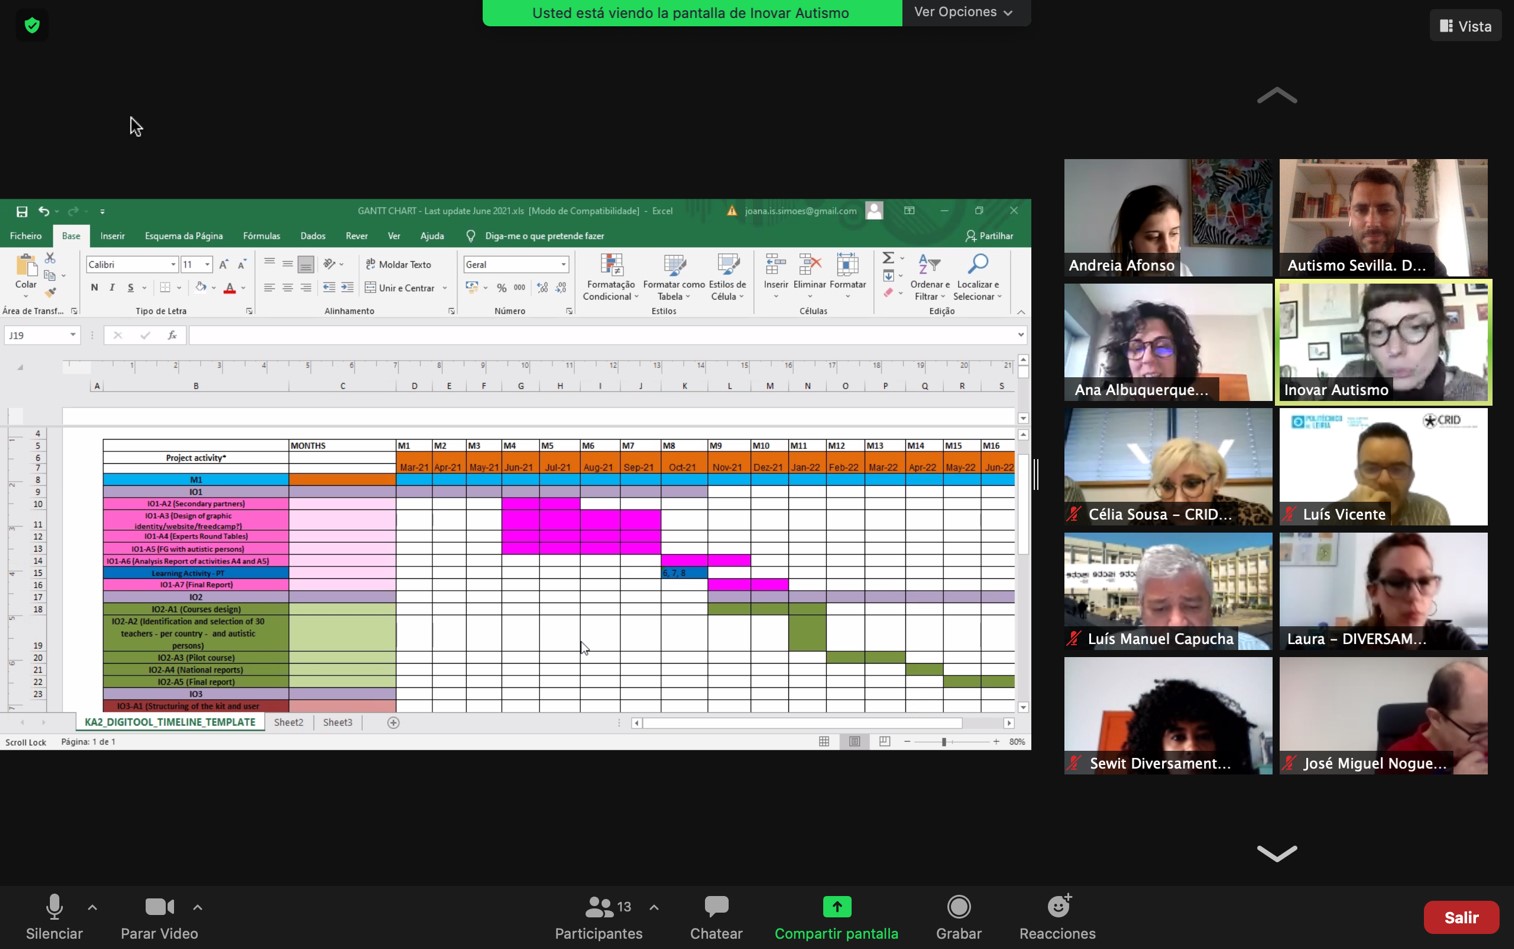Apply percent style in Número group
This screenshot has height=949, width=1514.
(x=501, y=288)
